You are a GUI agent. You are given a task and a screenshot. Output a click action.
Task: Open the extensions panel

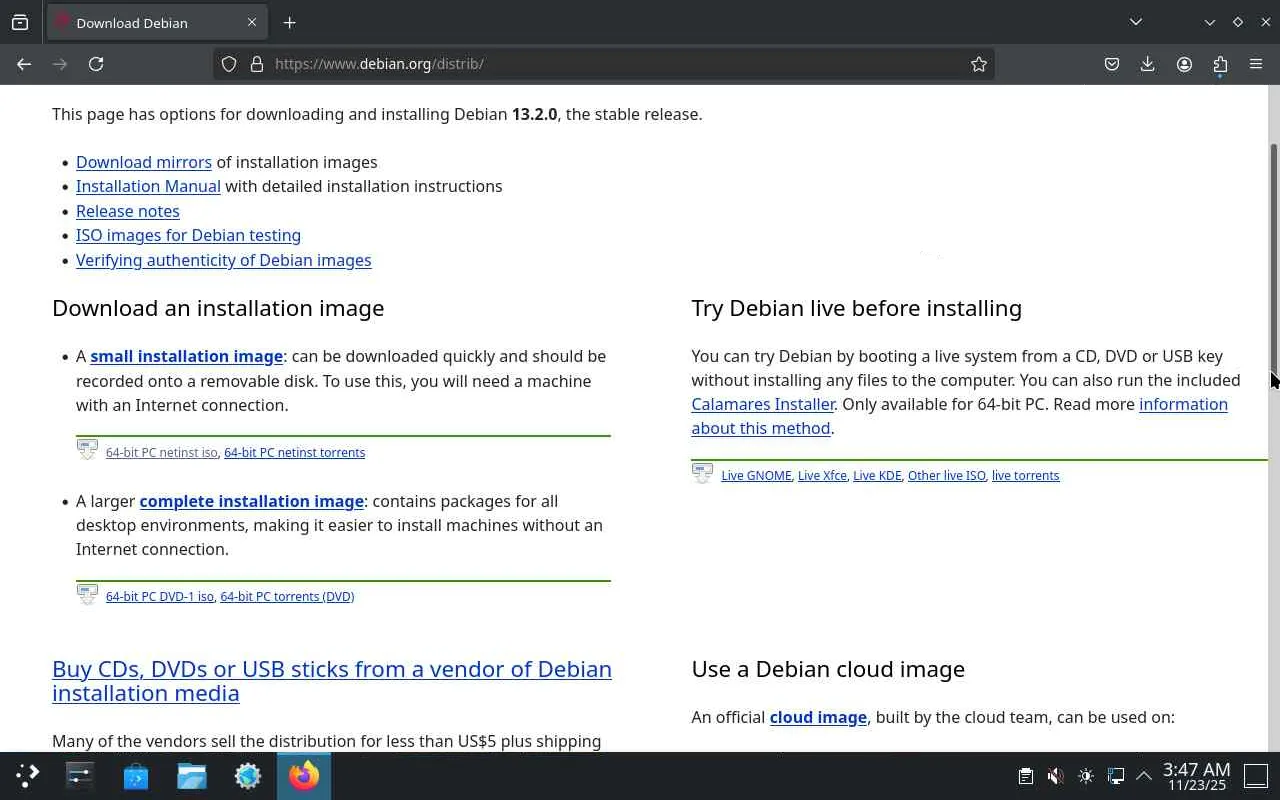1220,64
